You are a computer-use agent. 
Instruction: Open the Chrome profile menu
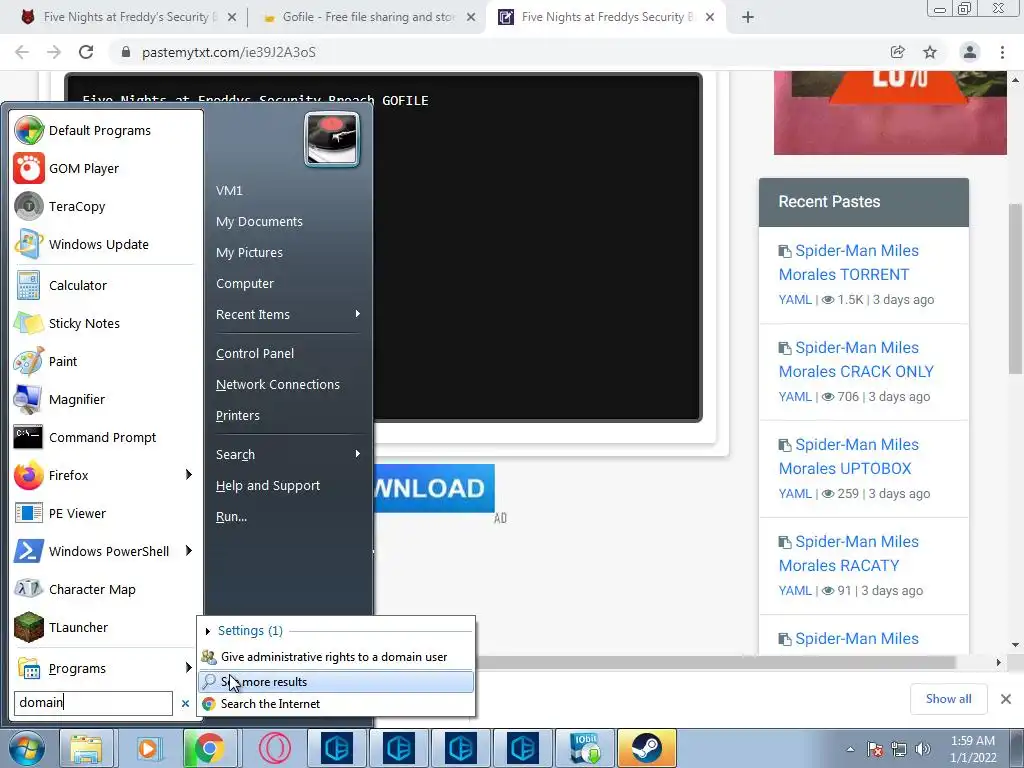click(x=970, y=52)
